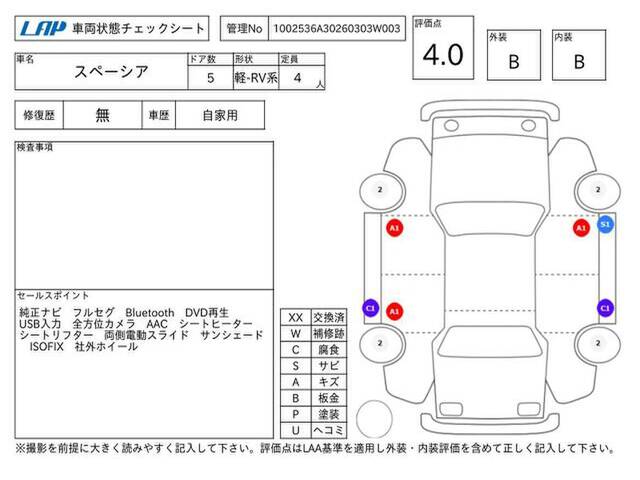Click the 自家用 vehicle history field

pyautogui.click(x=219, y=115)
